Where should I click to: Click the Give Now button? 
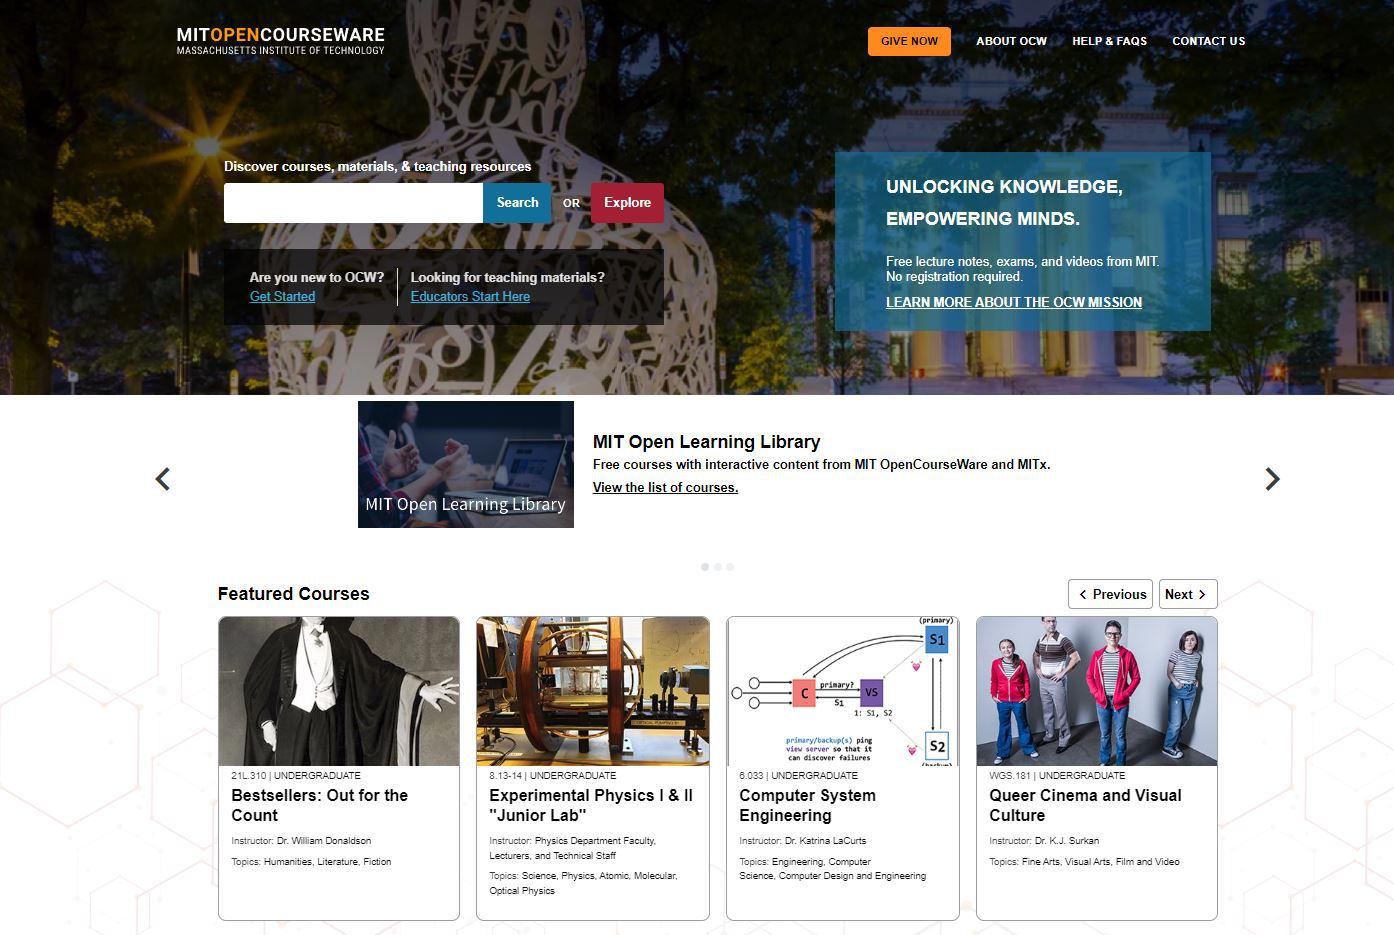[x=909, y=41]
